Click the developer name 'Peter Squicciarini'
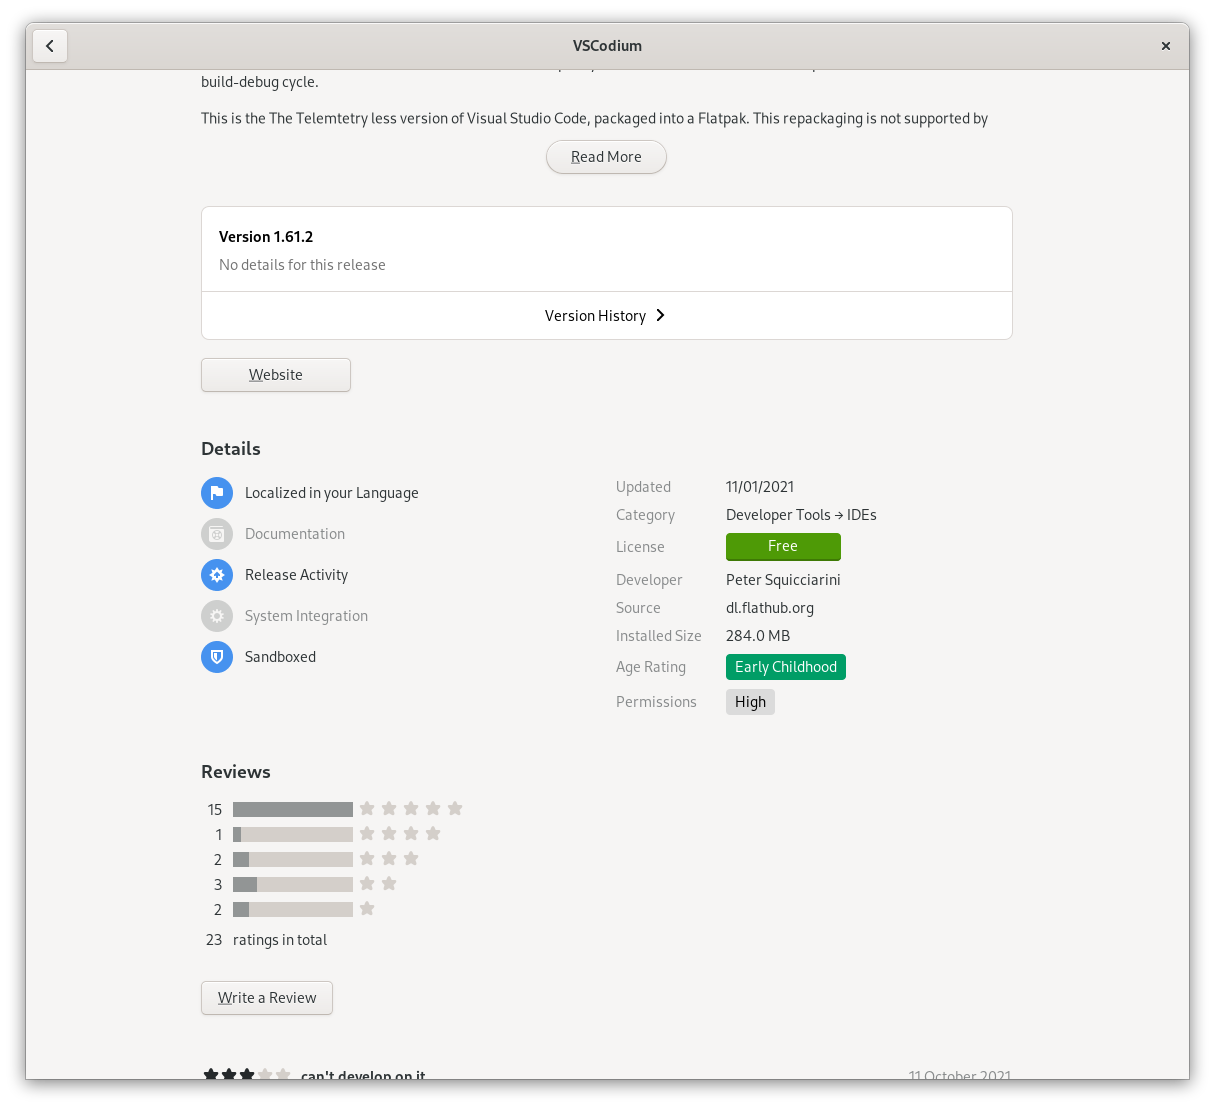Viewport: 1215px width, 1108px height. (783, 580)
